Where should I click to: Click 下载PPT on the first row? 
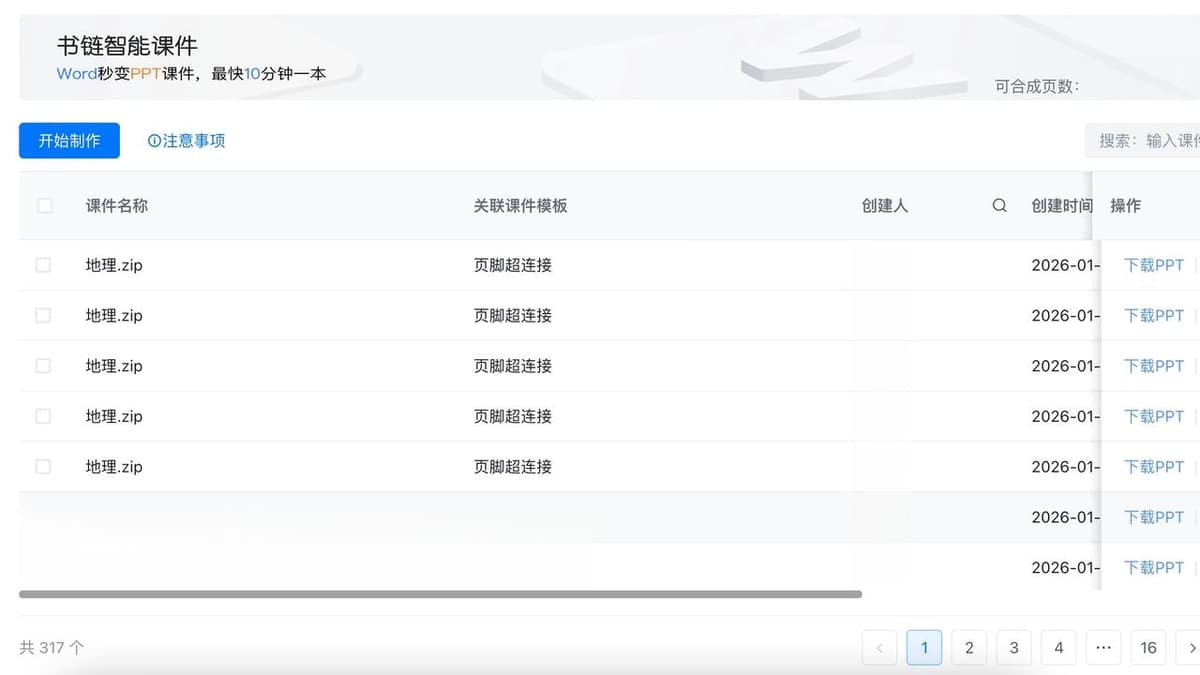coord(1154,265)
